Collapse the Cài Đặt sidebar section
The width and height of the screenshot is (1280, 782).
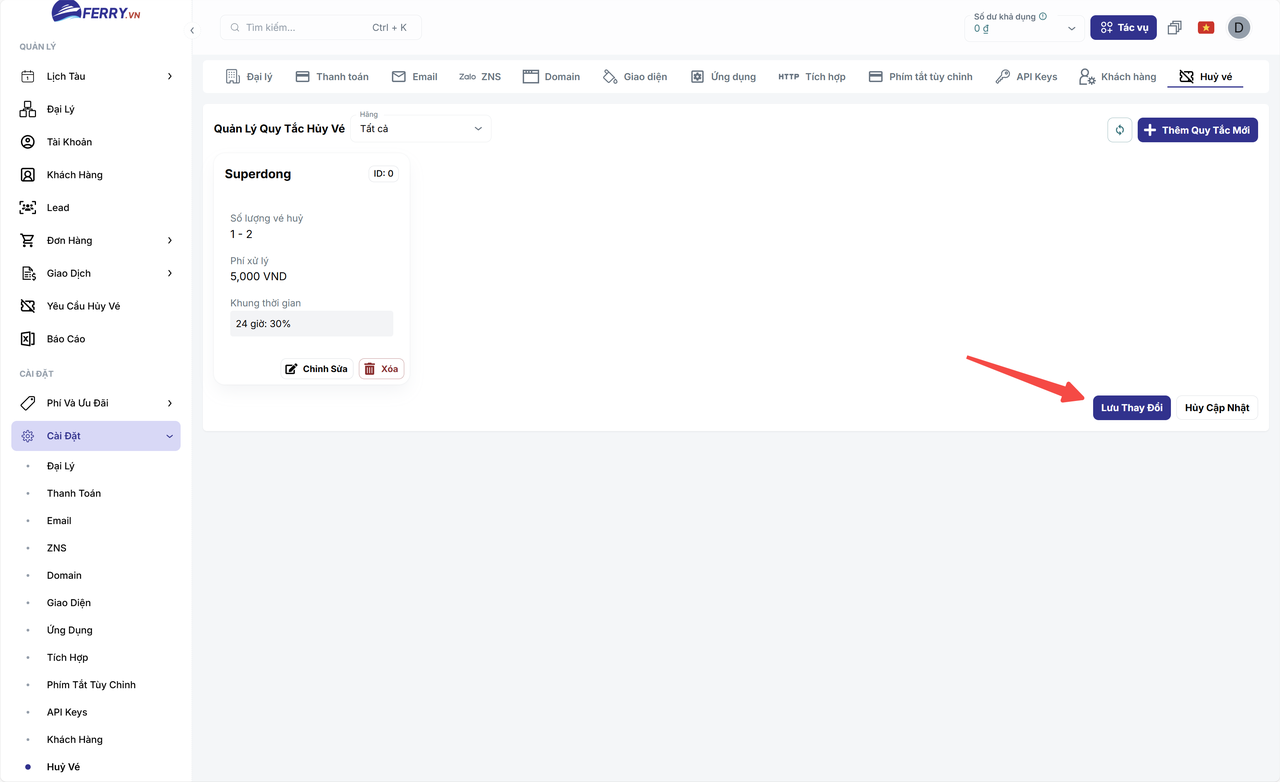(96, 436)
